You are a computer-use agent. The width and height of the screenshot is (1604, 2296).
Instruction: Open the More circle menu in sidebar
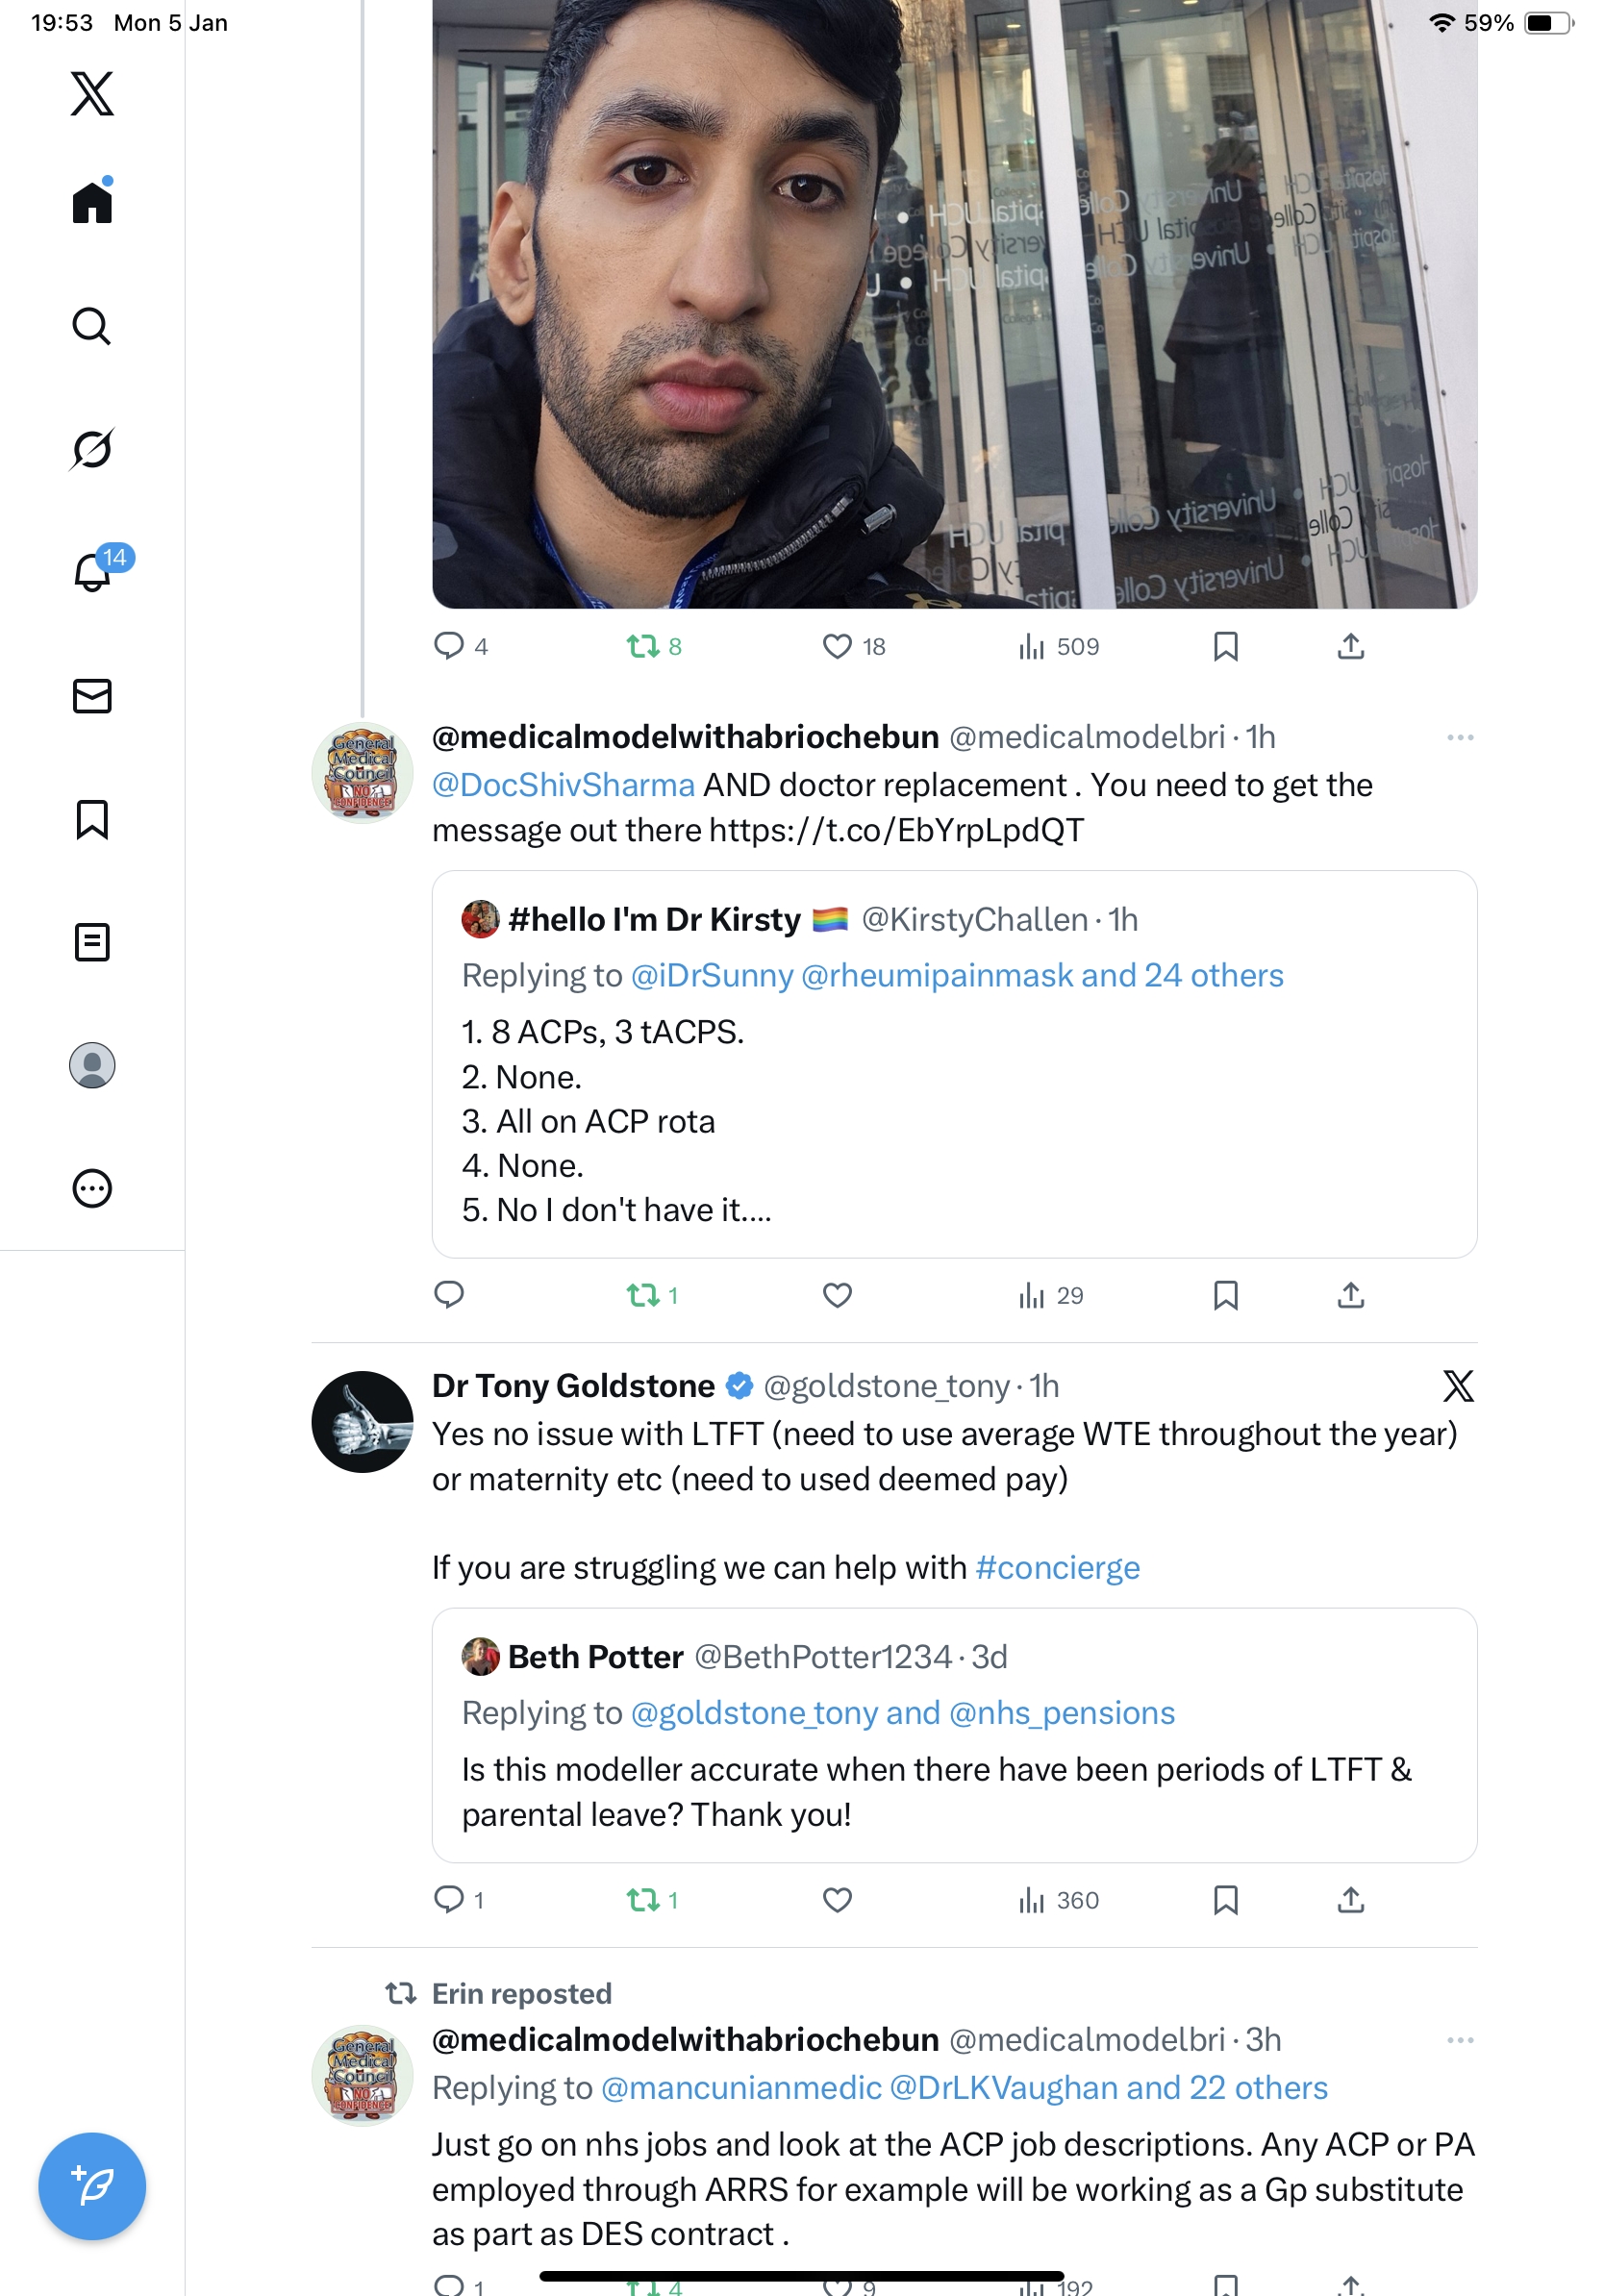[92, 1189]
